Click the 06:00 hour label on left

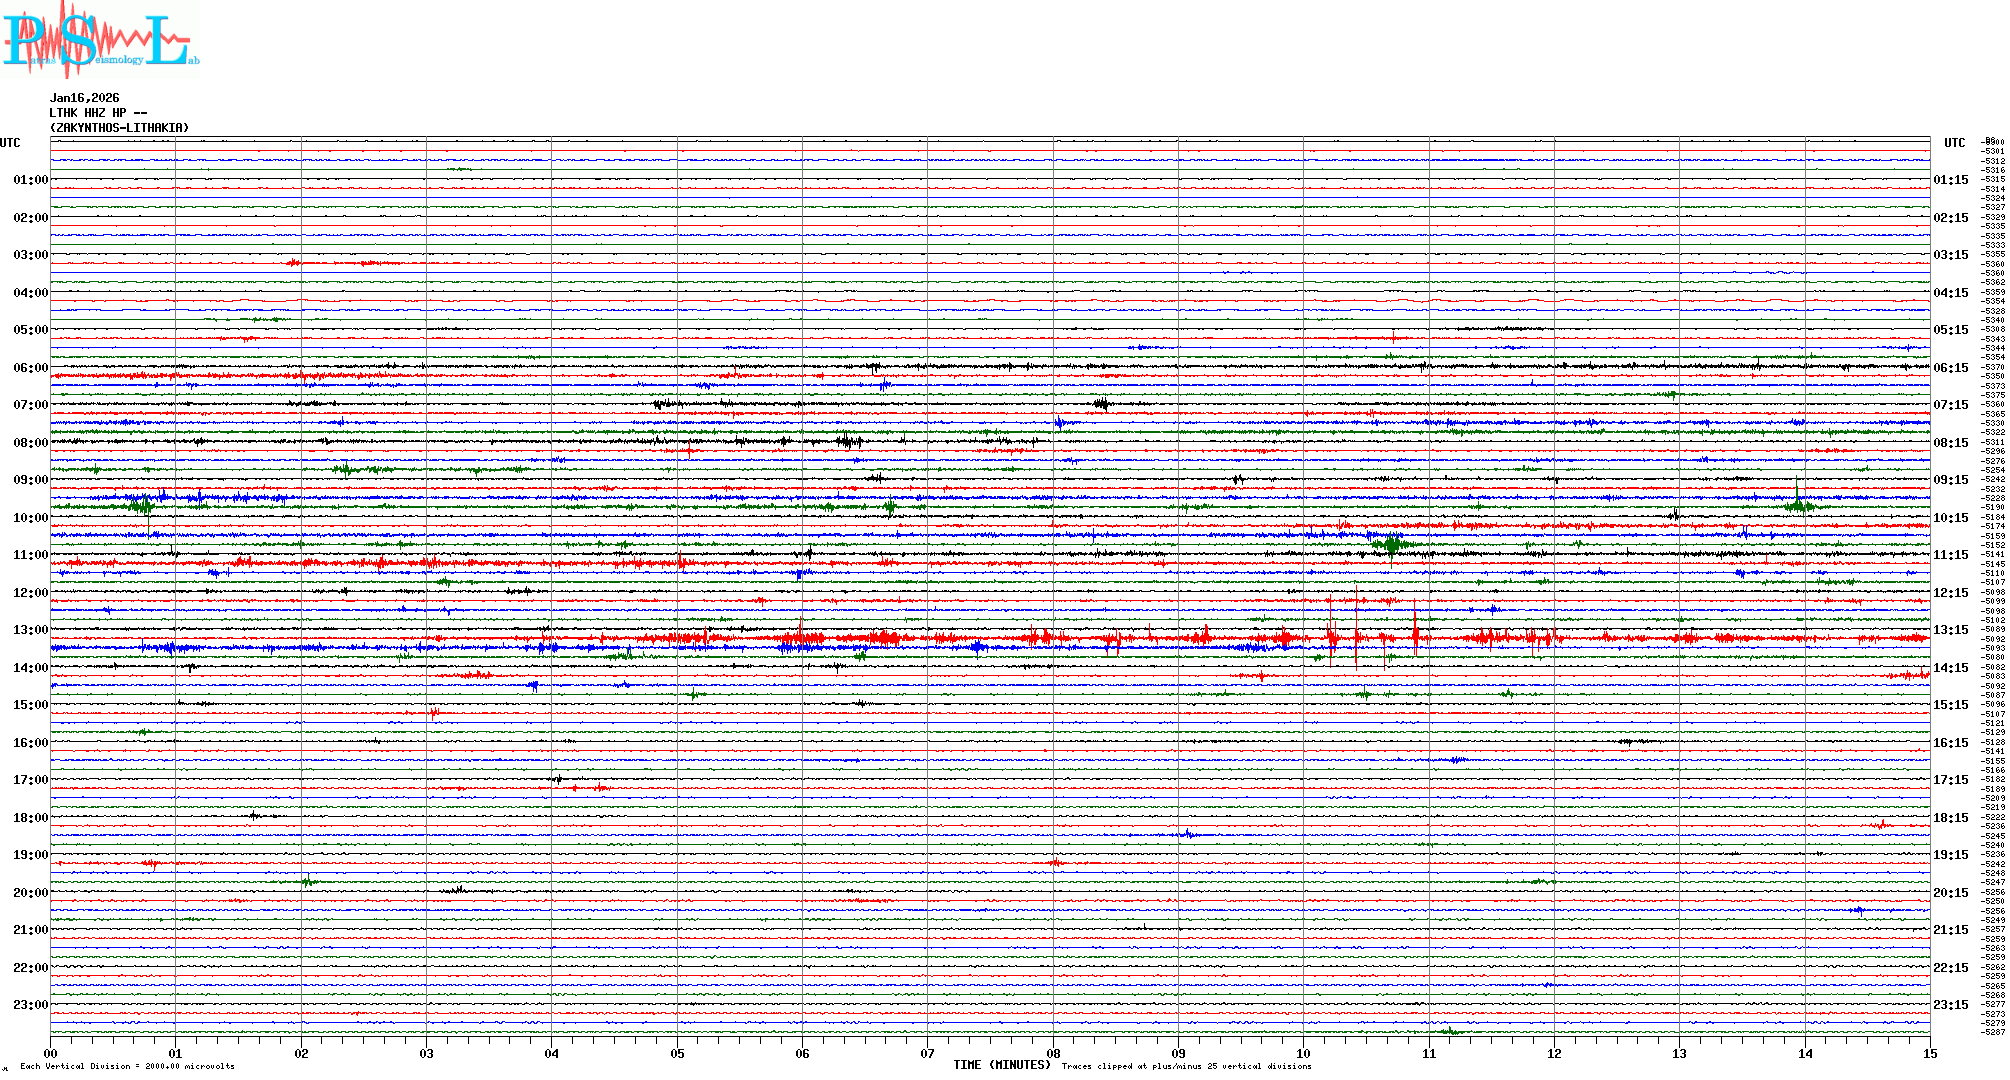click(x=30, y=368)
